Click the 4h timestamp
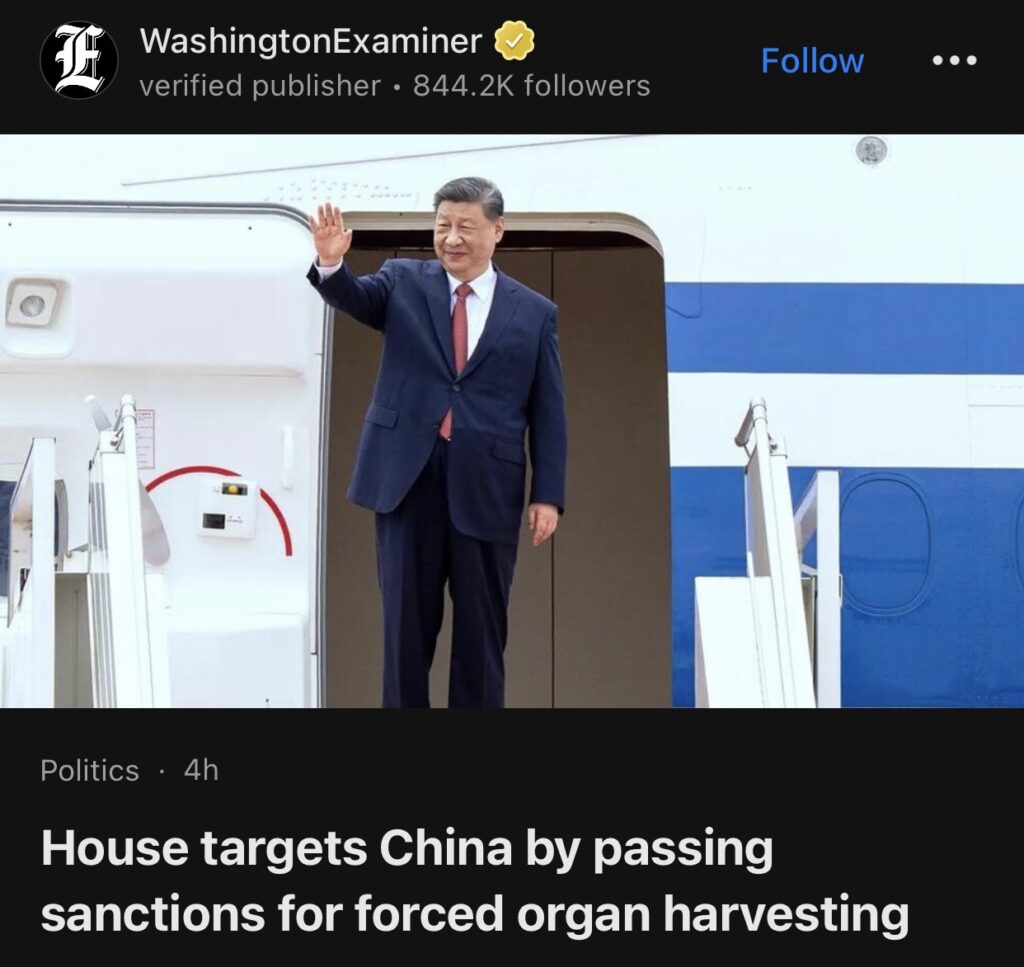 [201, 770]
